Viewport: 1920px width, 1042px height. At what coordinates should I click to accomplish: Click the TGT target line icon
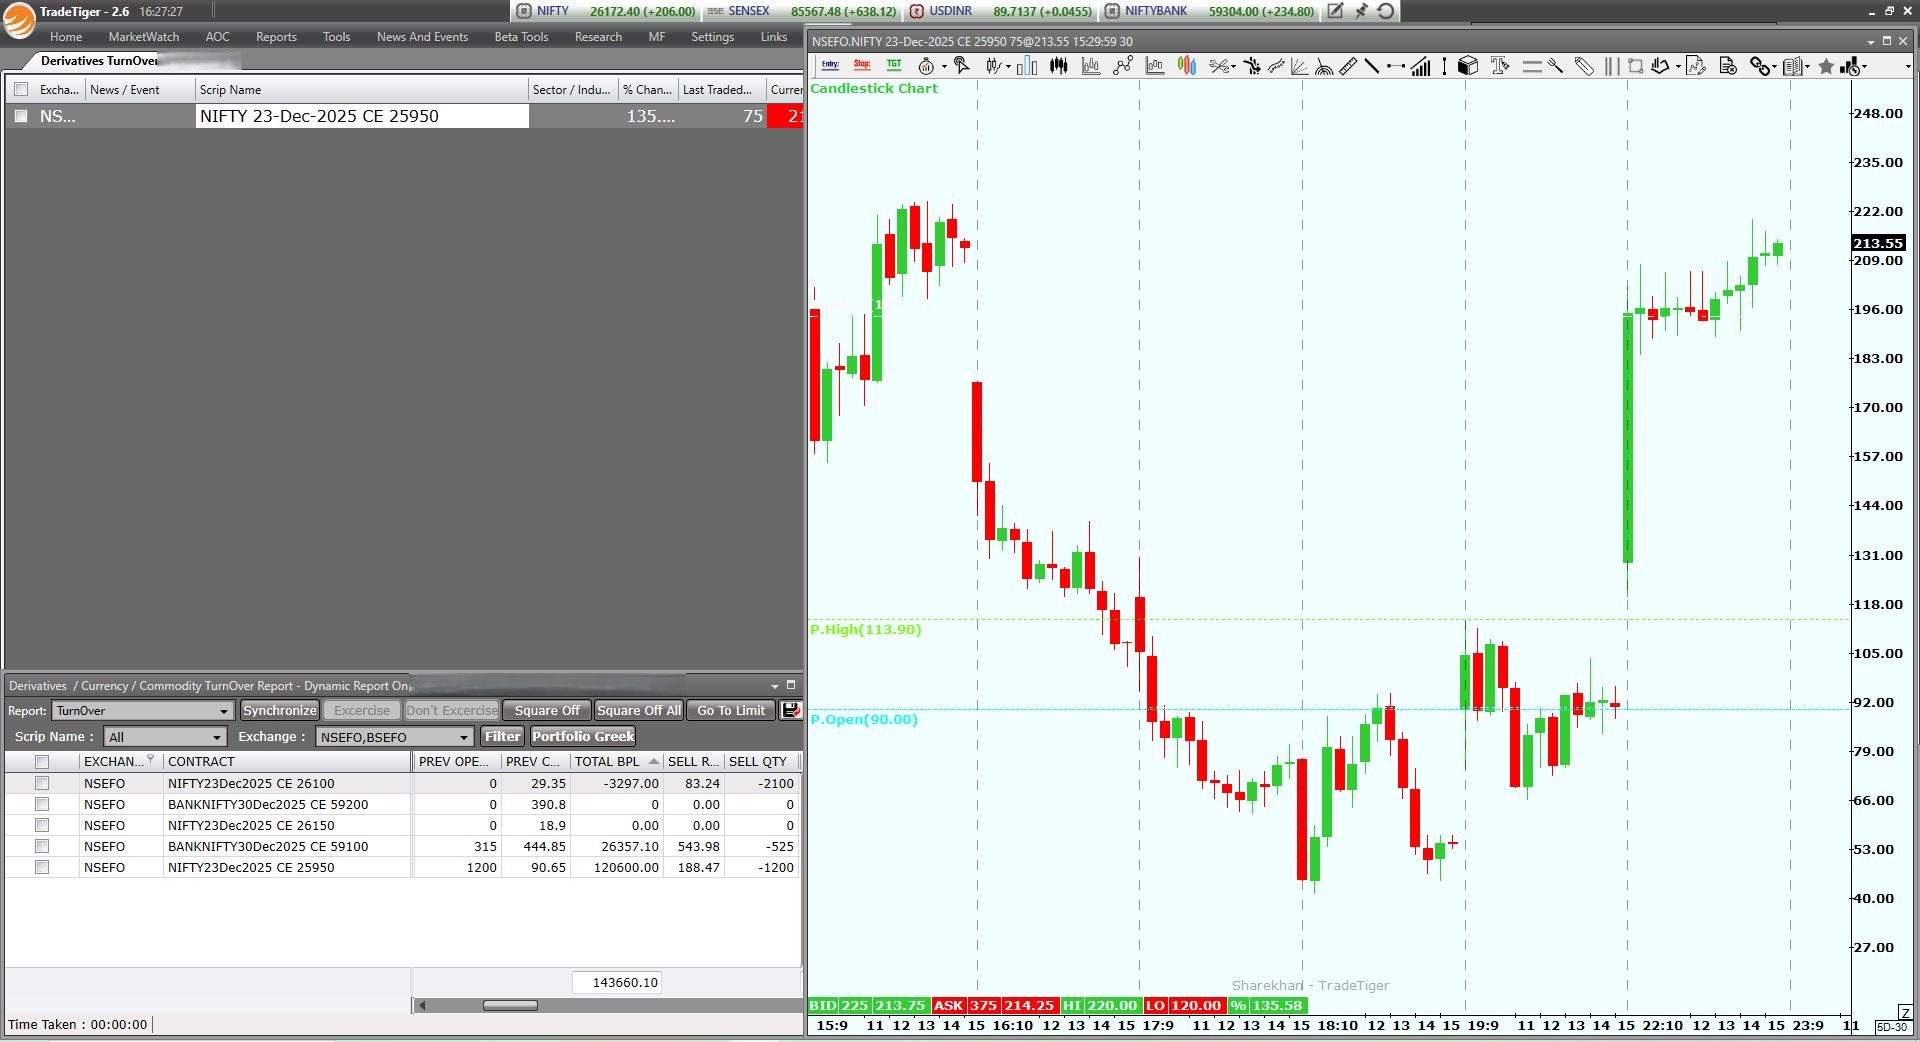894,66
